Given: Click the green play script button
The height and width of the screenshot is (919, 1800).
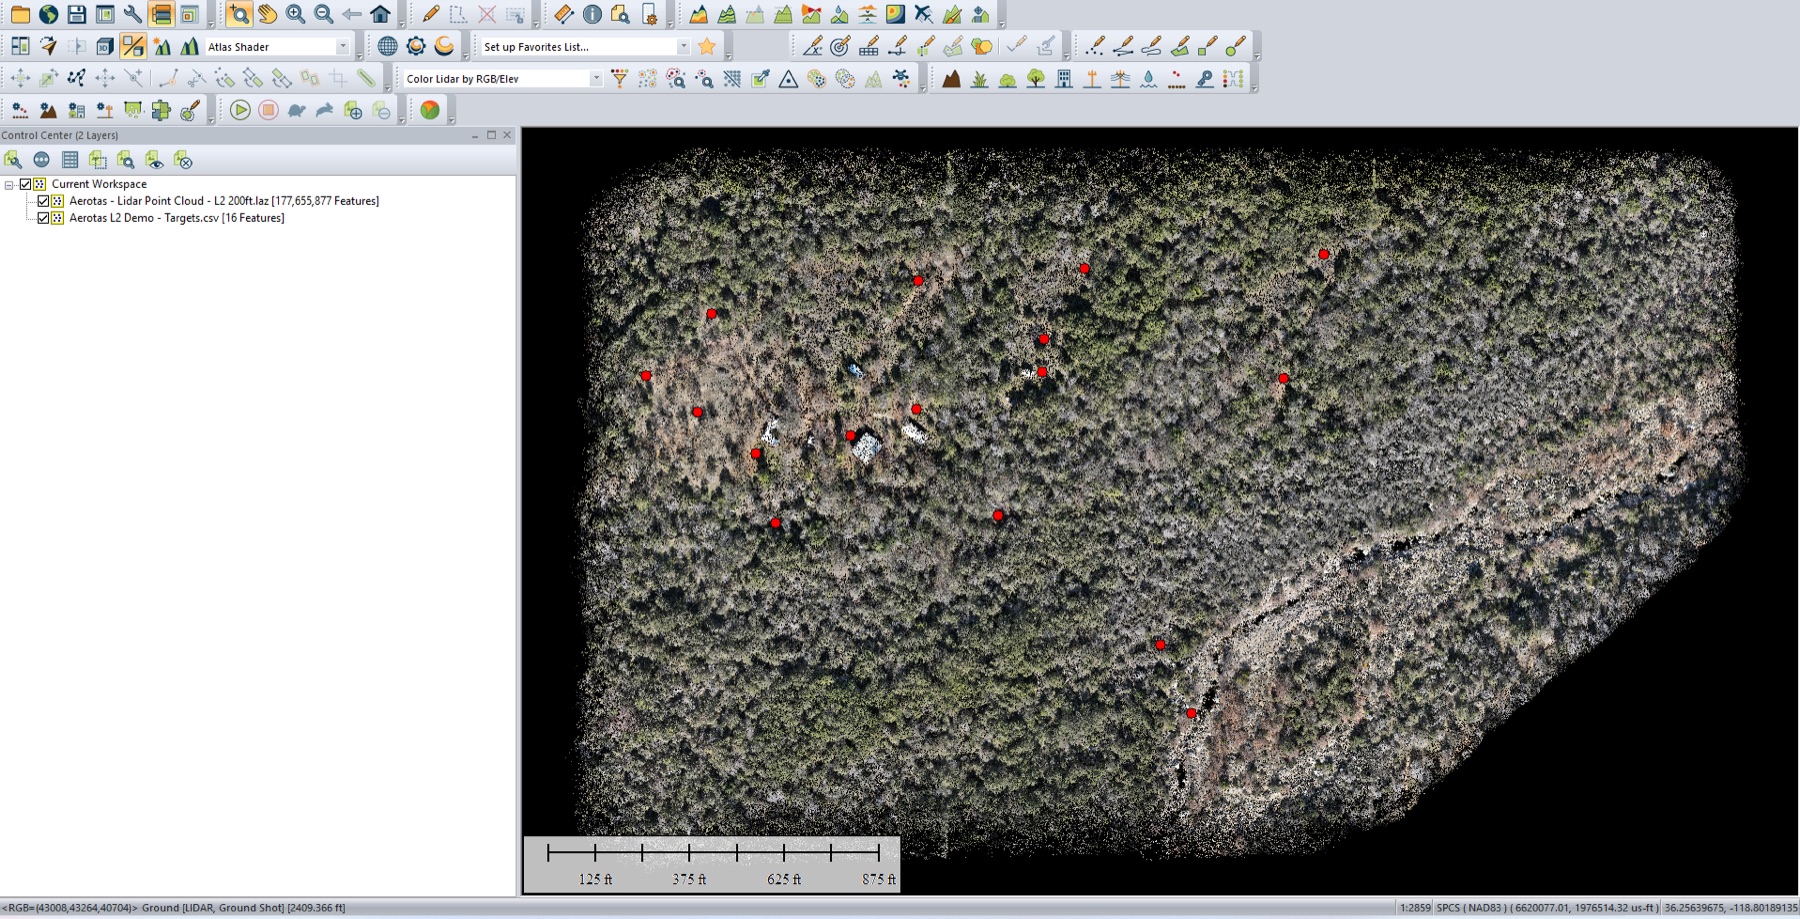Looking at the screenshot, I should [x=240, y=110].
